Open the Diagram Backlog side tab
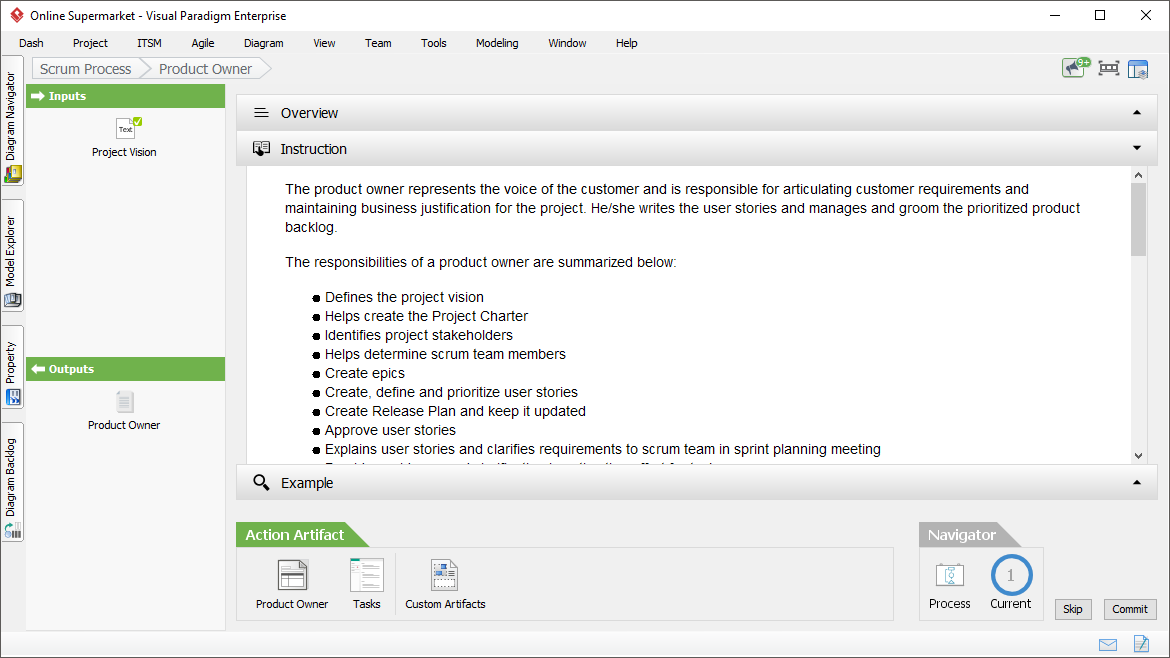1170x658 pixels. (12, 482)
